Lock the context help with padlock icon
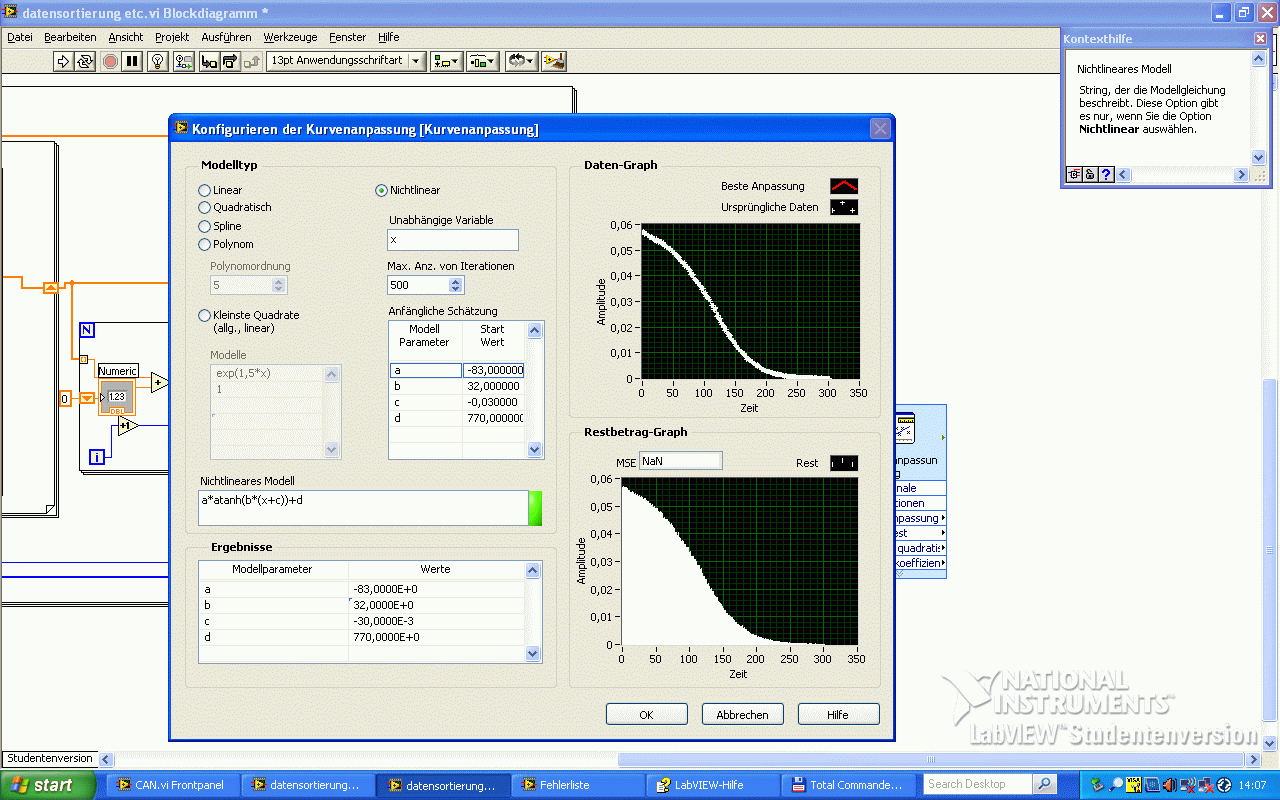The height and width of the screenshot is (800, 1280). (1090, 174)
